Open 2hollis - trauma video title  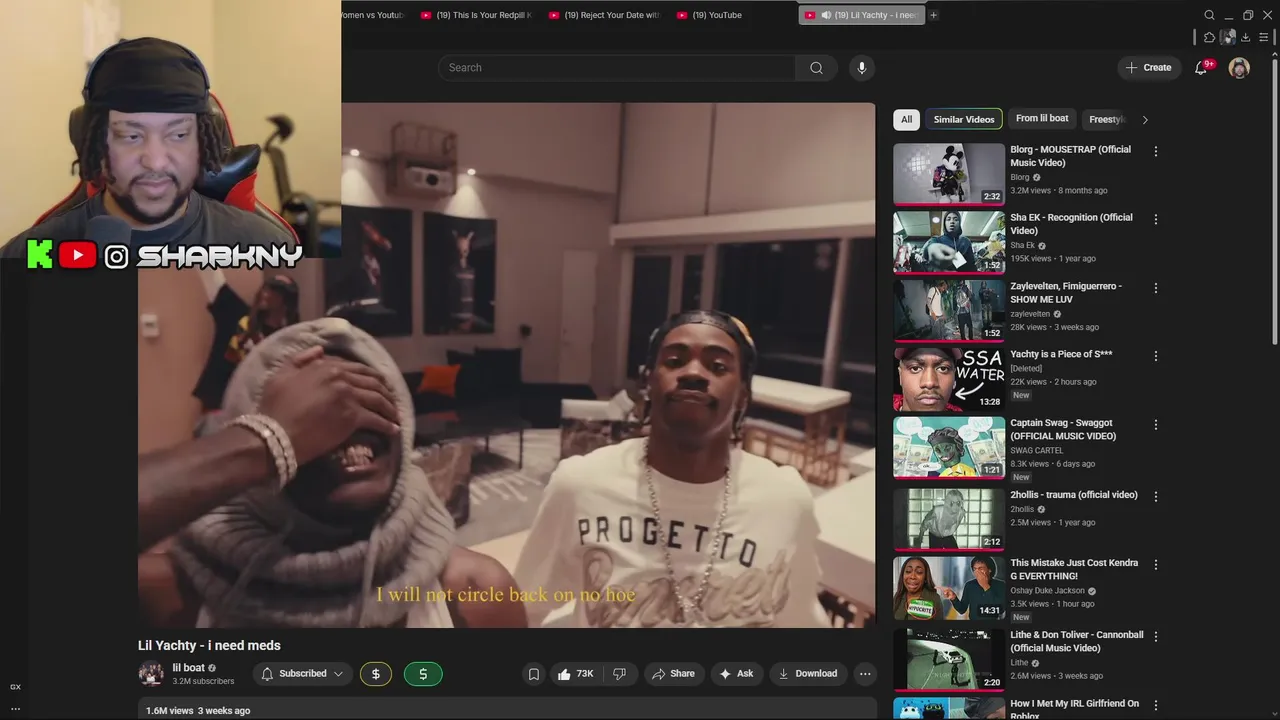(1074, 495)
